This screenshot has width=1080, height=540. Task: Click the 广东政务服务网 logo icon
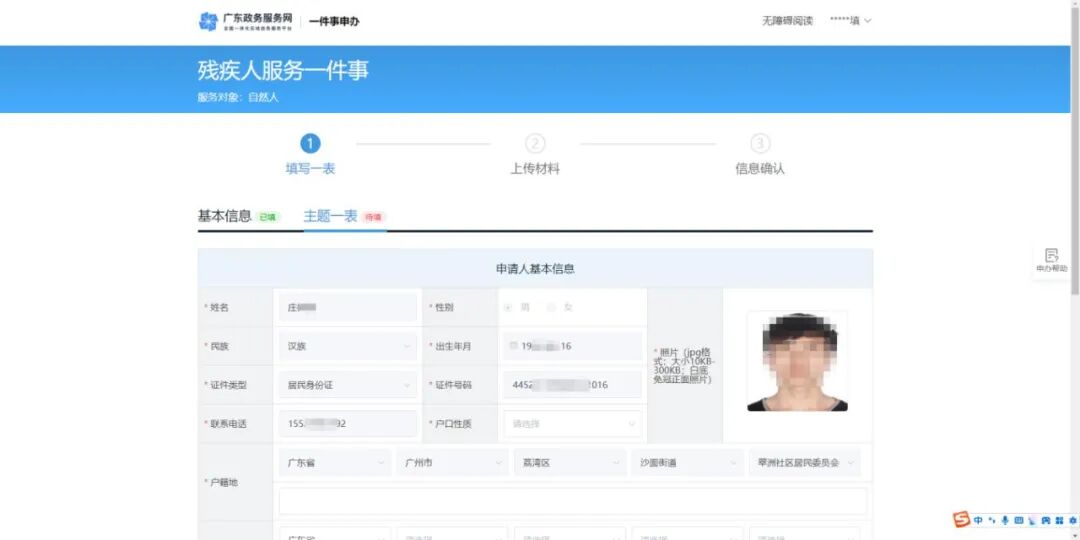(208, 21)
